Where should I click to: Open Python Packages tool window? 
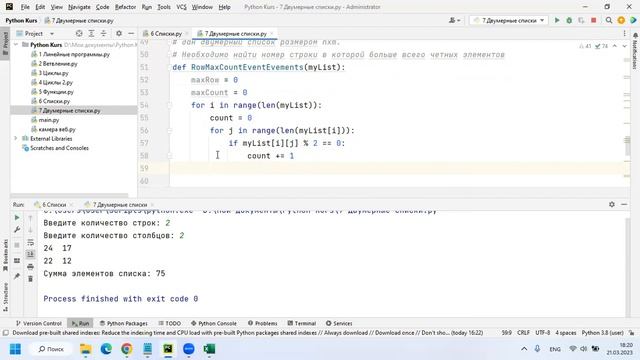124,323
